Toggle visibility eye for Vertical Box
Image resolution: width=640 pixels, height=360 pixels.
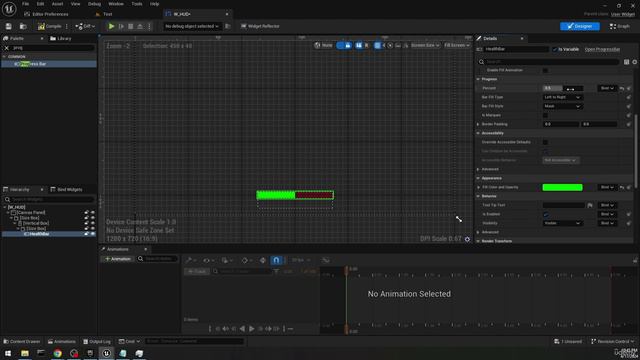coord(93,223)
